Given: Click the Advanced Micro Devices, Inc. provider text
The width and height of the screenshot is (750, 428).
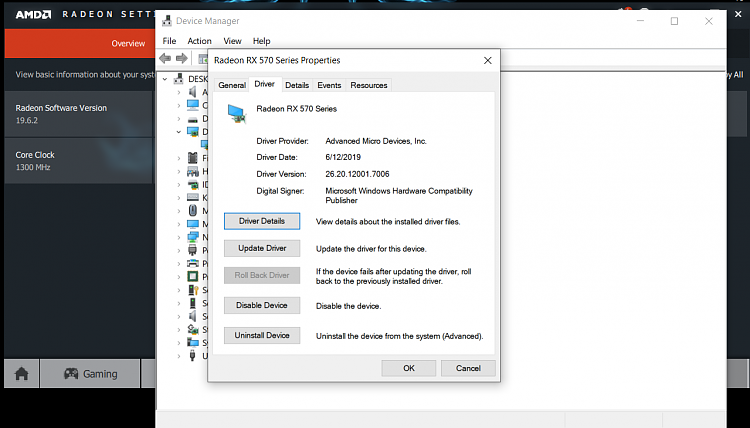Looking at the screenshot, I should pyautogui.click(x=376, y=141).
